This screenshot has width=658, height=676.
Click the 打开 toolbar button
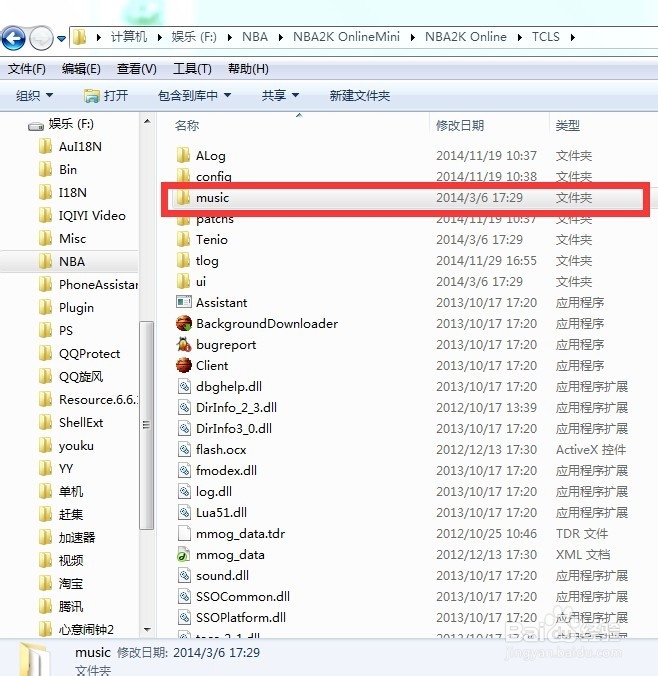tap(106, 95)
